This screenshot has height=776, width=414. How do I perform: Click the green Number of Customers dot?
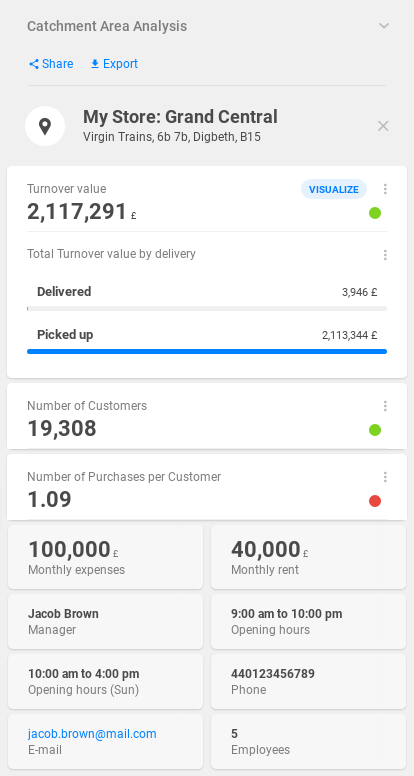pyautogui.click(x=375, y=430)
